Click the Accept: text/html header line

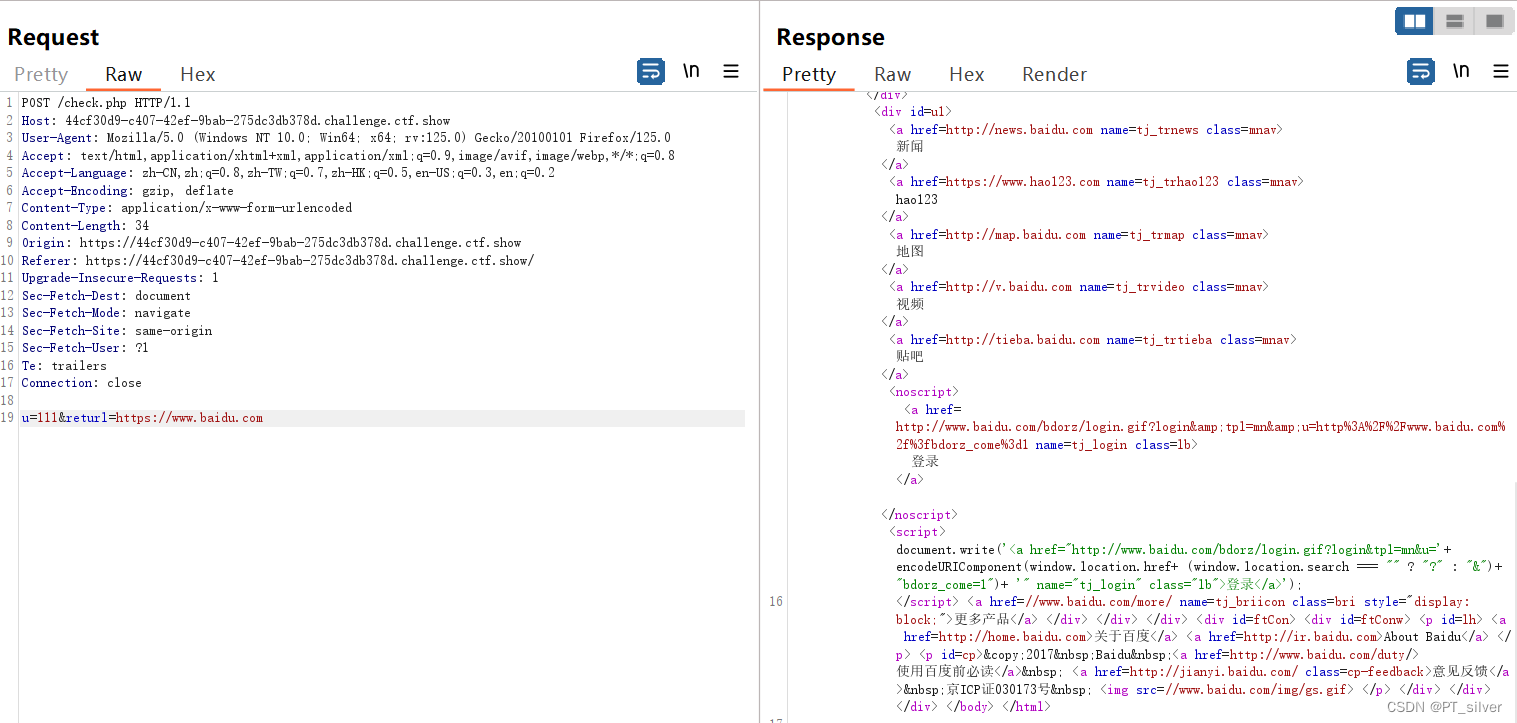348,156
